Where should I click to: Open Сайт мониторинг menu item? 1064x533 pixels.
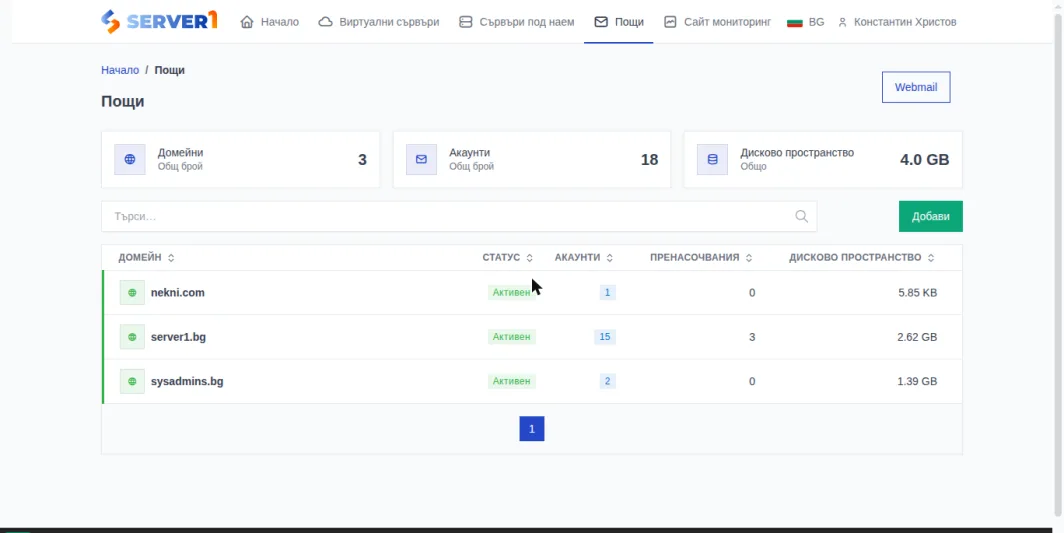(718, 22)
